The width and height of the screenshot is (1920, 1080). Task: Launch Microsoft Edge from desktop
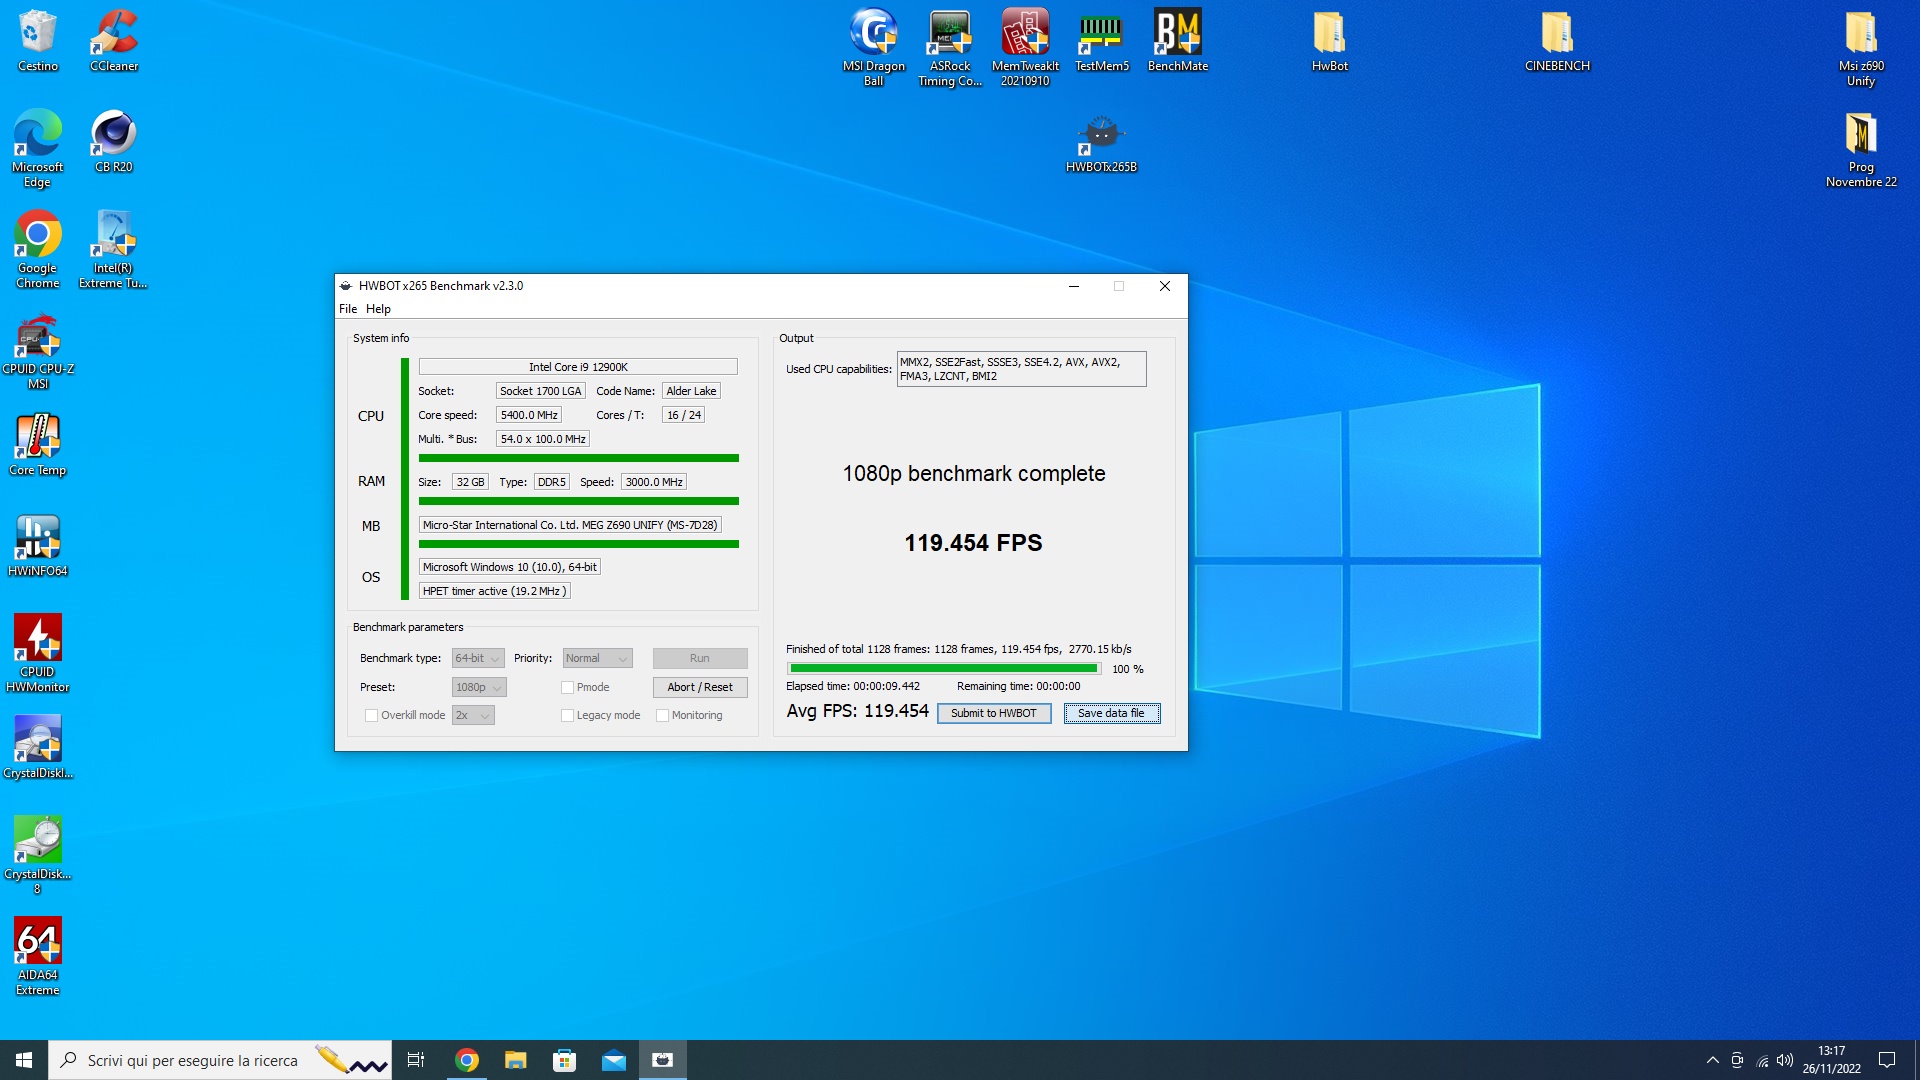click(38, 148)
